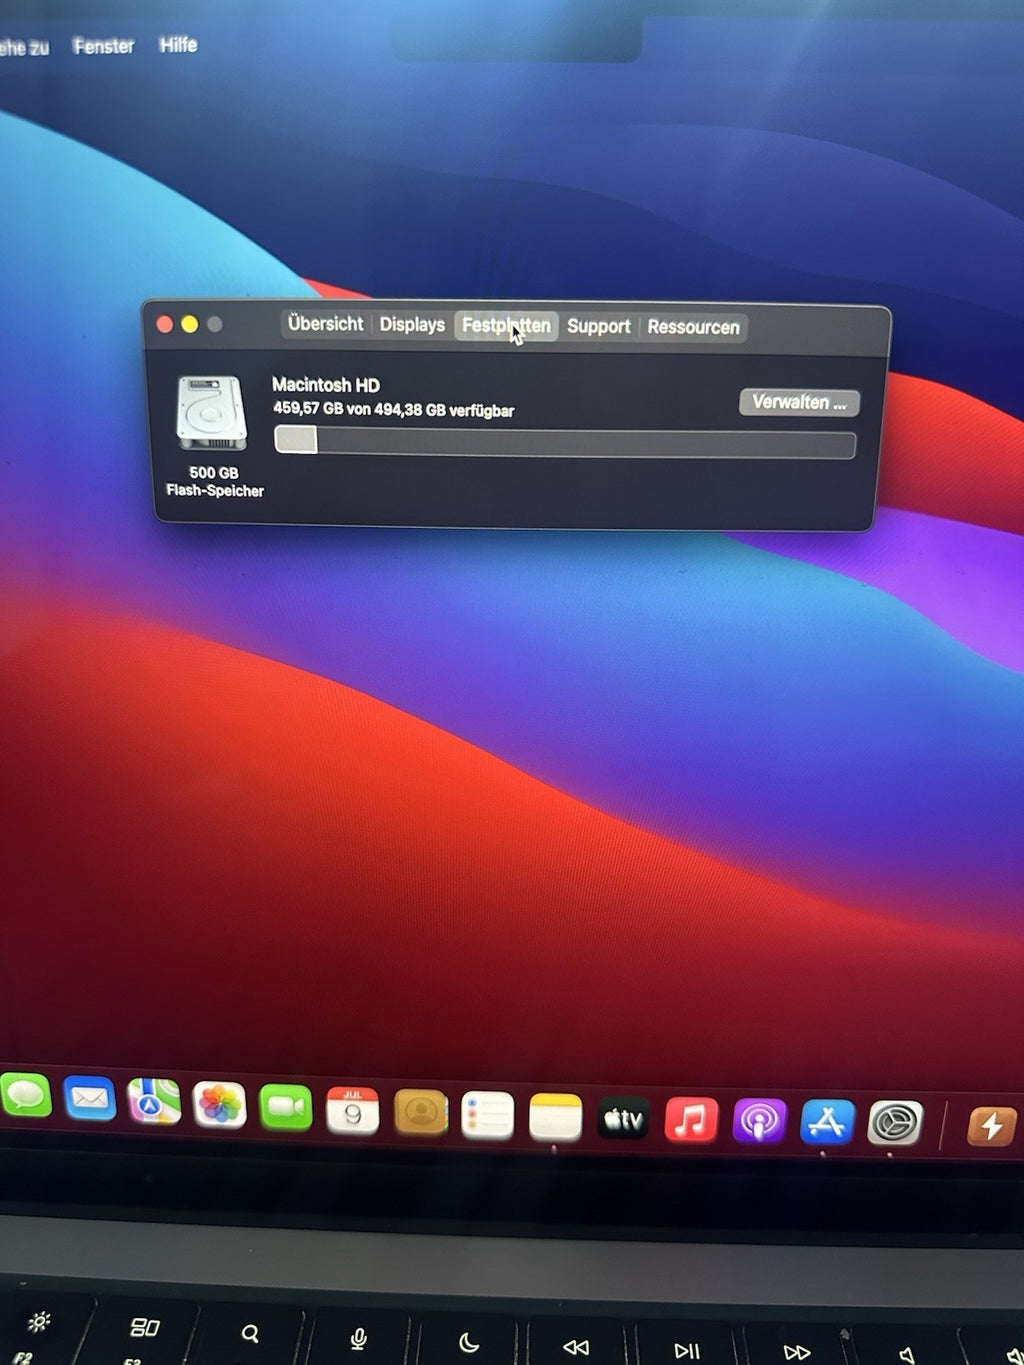This screenshot has width=1024, height=1365.
Task: Switch to the Übersicht tab
Action: point(325,324)
